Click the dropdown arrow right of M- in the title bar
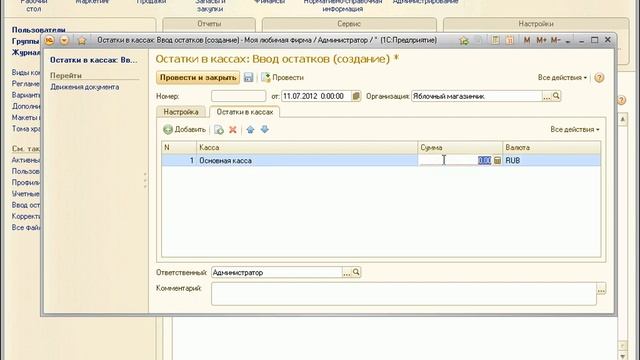 point(567,41)
